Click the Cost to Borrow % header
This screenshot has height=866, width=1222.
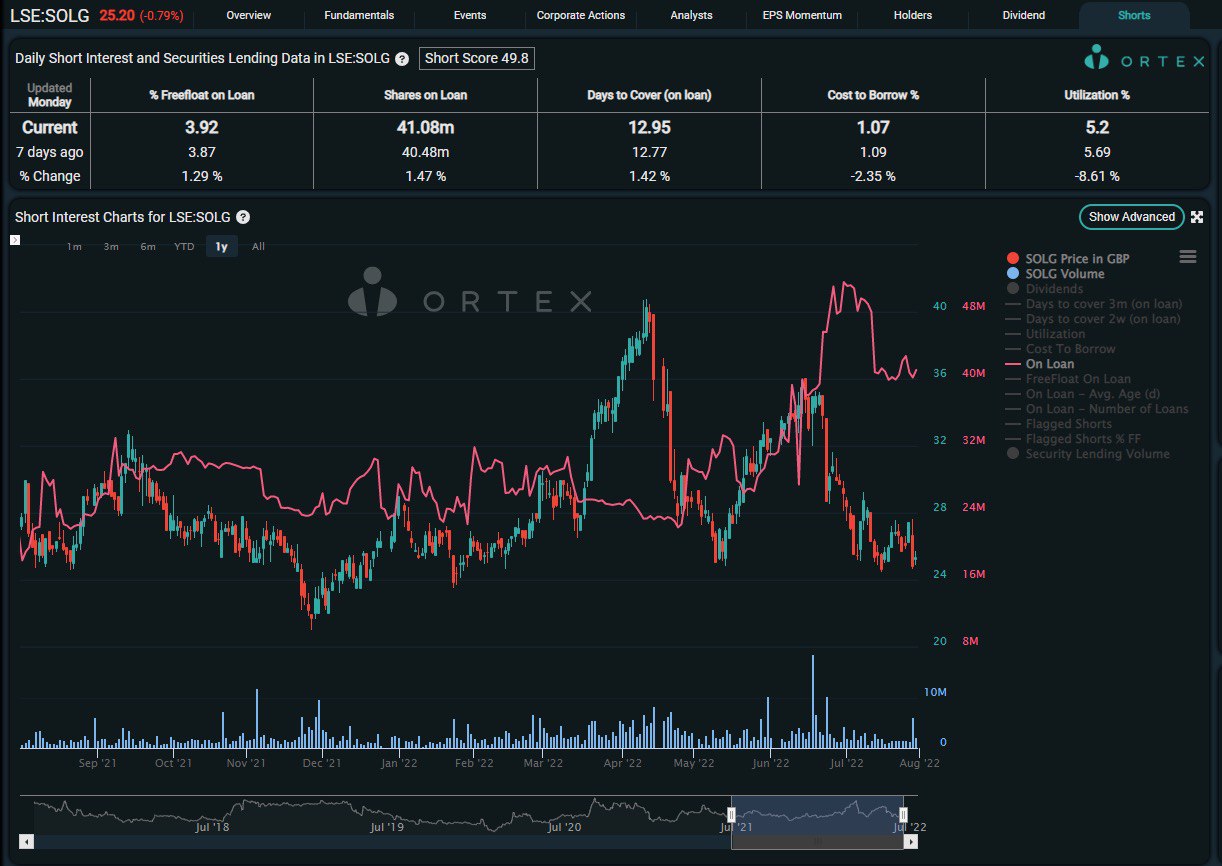pyautogui.click(x=873, y=95)
